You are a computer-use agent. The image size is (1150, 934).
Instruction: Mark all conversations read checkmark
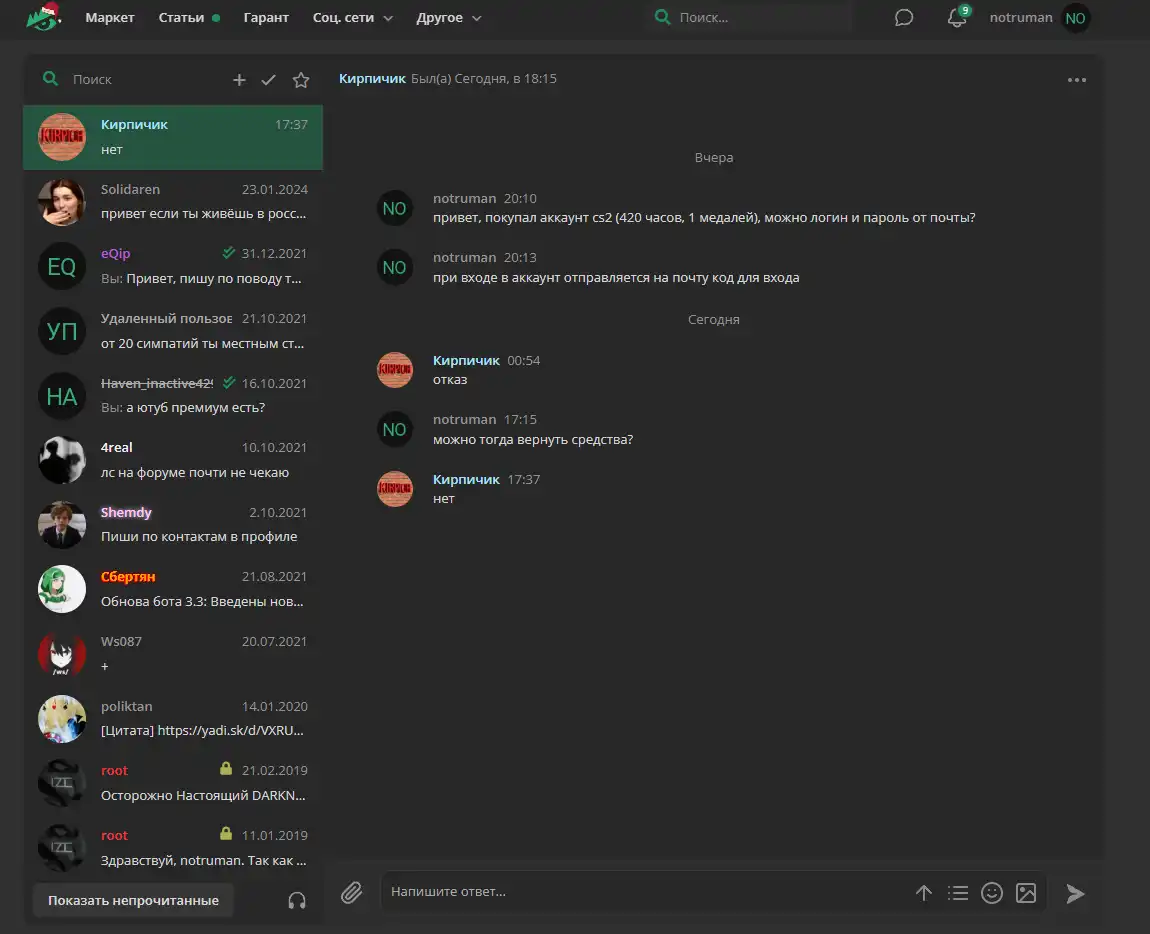[268, 80]
